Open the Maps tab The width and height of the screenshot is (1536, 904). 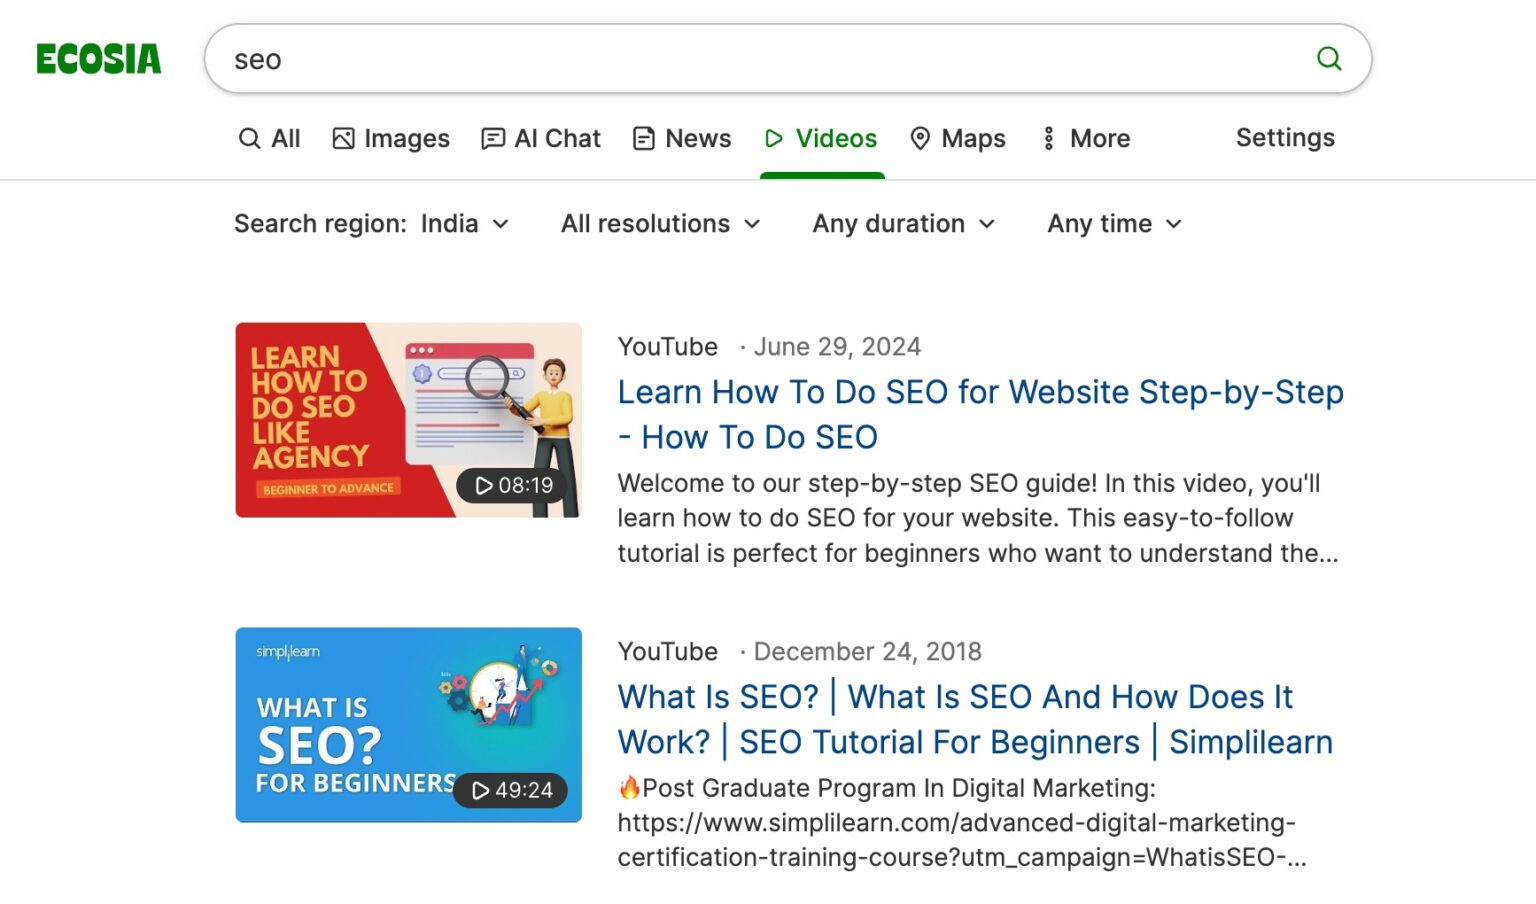coord(957,138)
